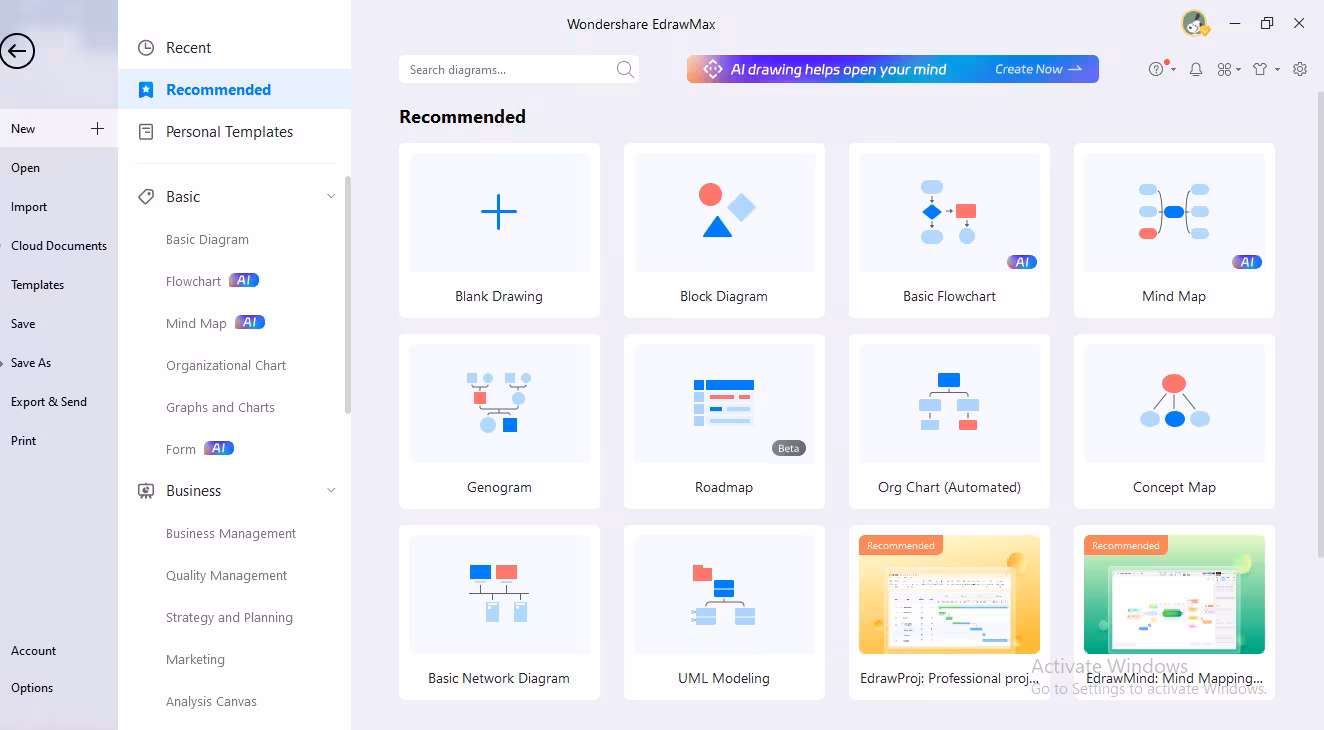Viewport: 1324px width, 730px height.
Task: Open Cloud Documents
Action: click(x=59, y=246)
